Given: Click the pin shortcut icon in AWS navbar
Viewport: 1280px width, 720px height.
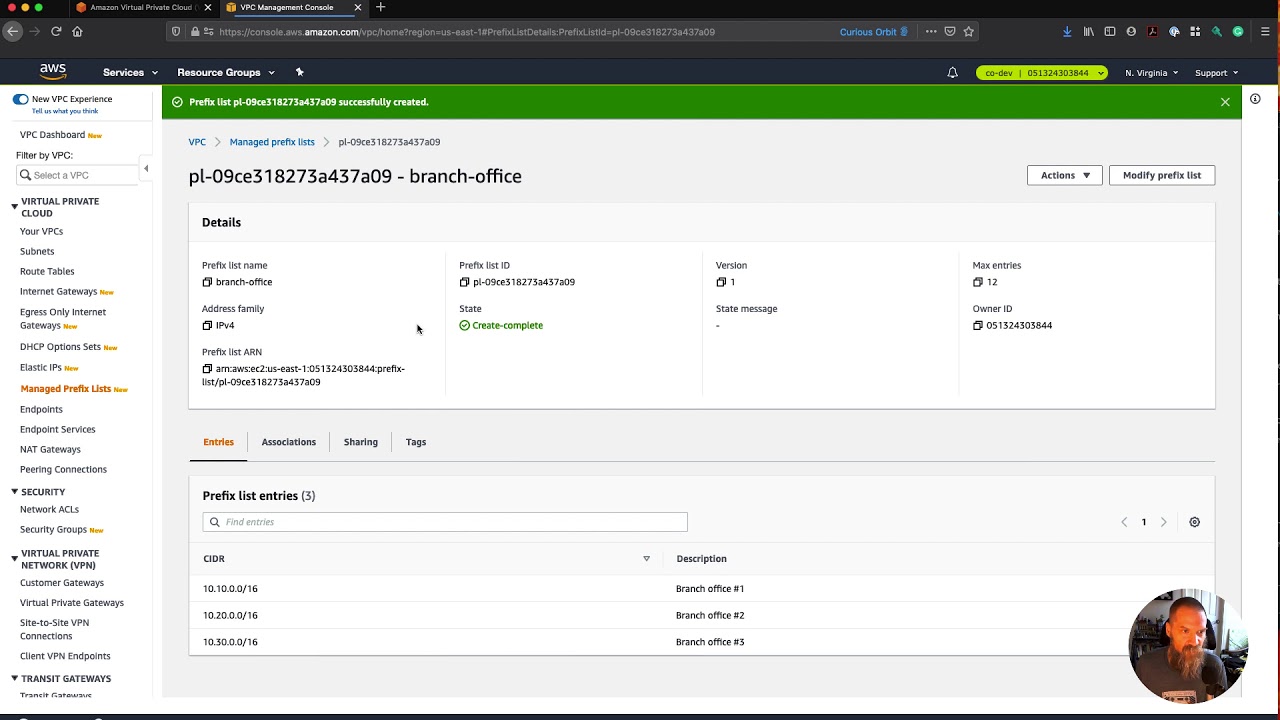Looking at the screenshot, I should (299, 72).
